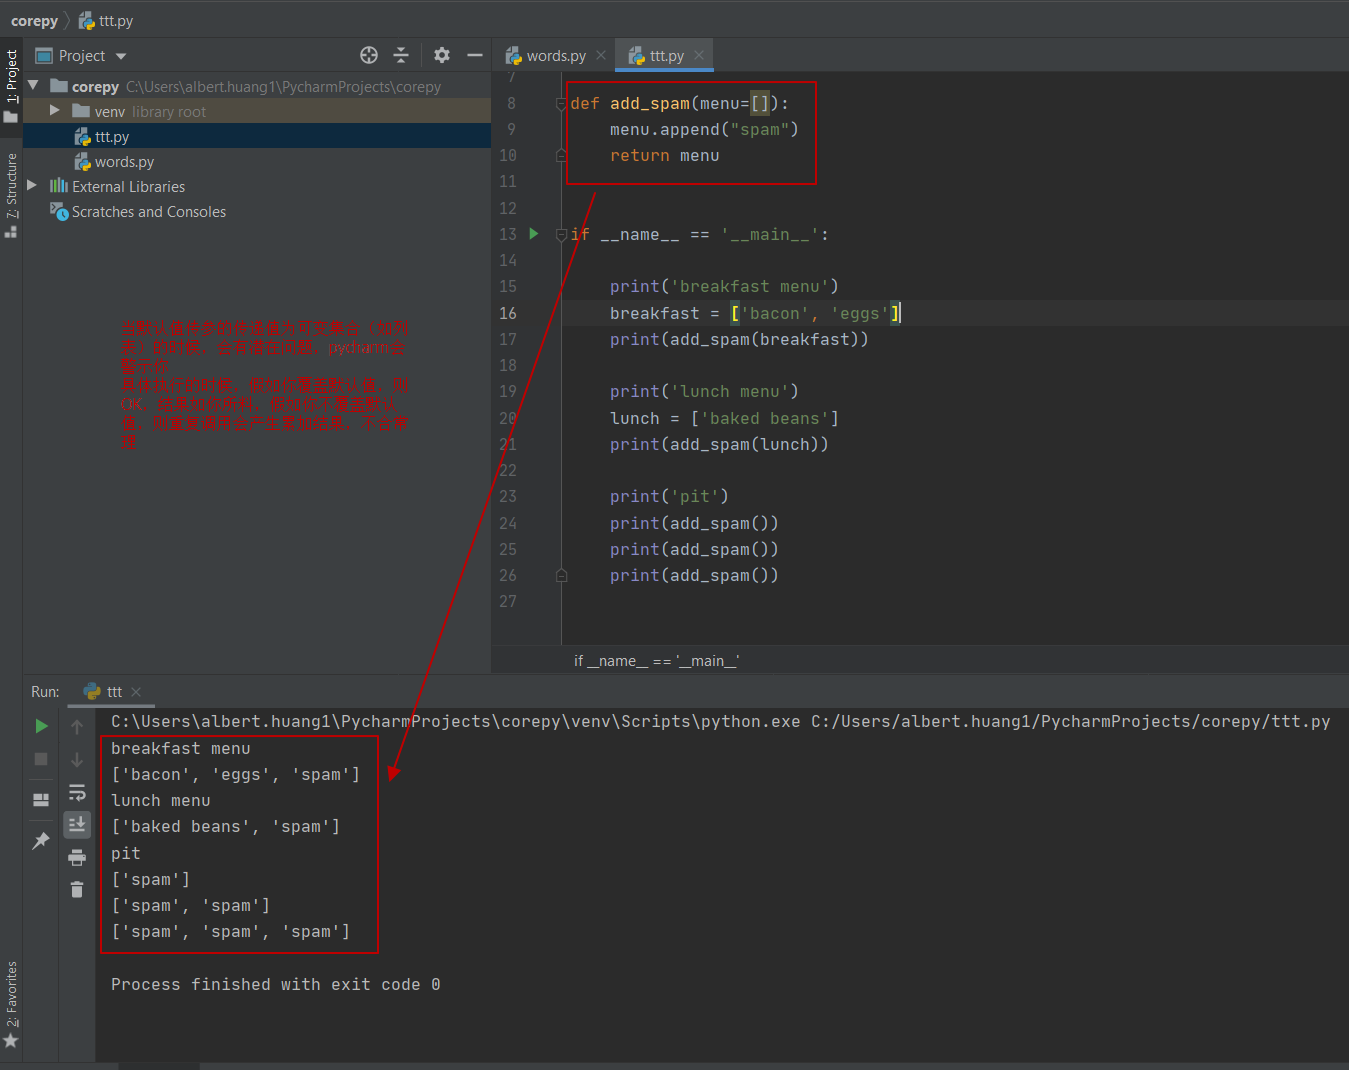Click the lunch = ['baked beans'] line
The image size is (1349, 1070).
tap(724, 418)
